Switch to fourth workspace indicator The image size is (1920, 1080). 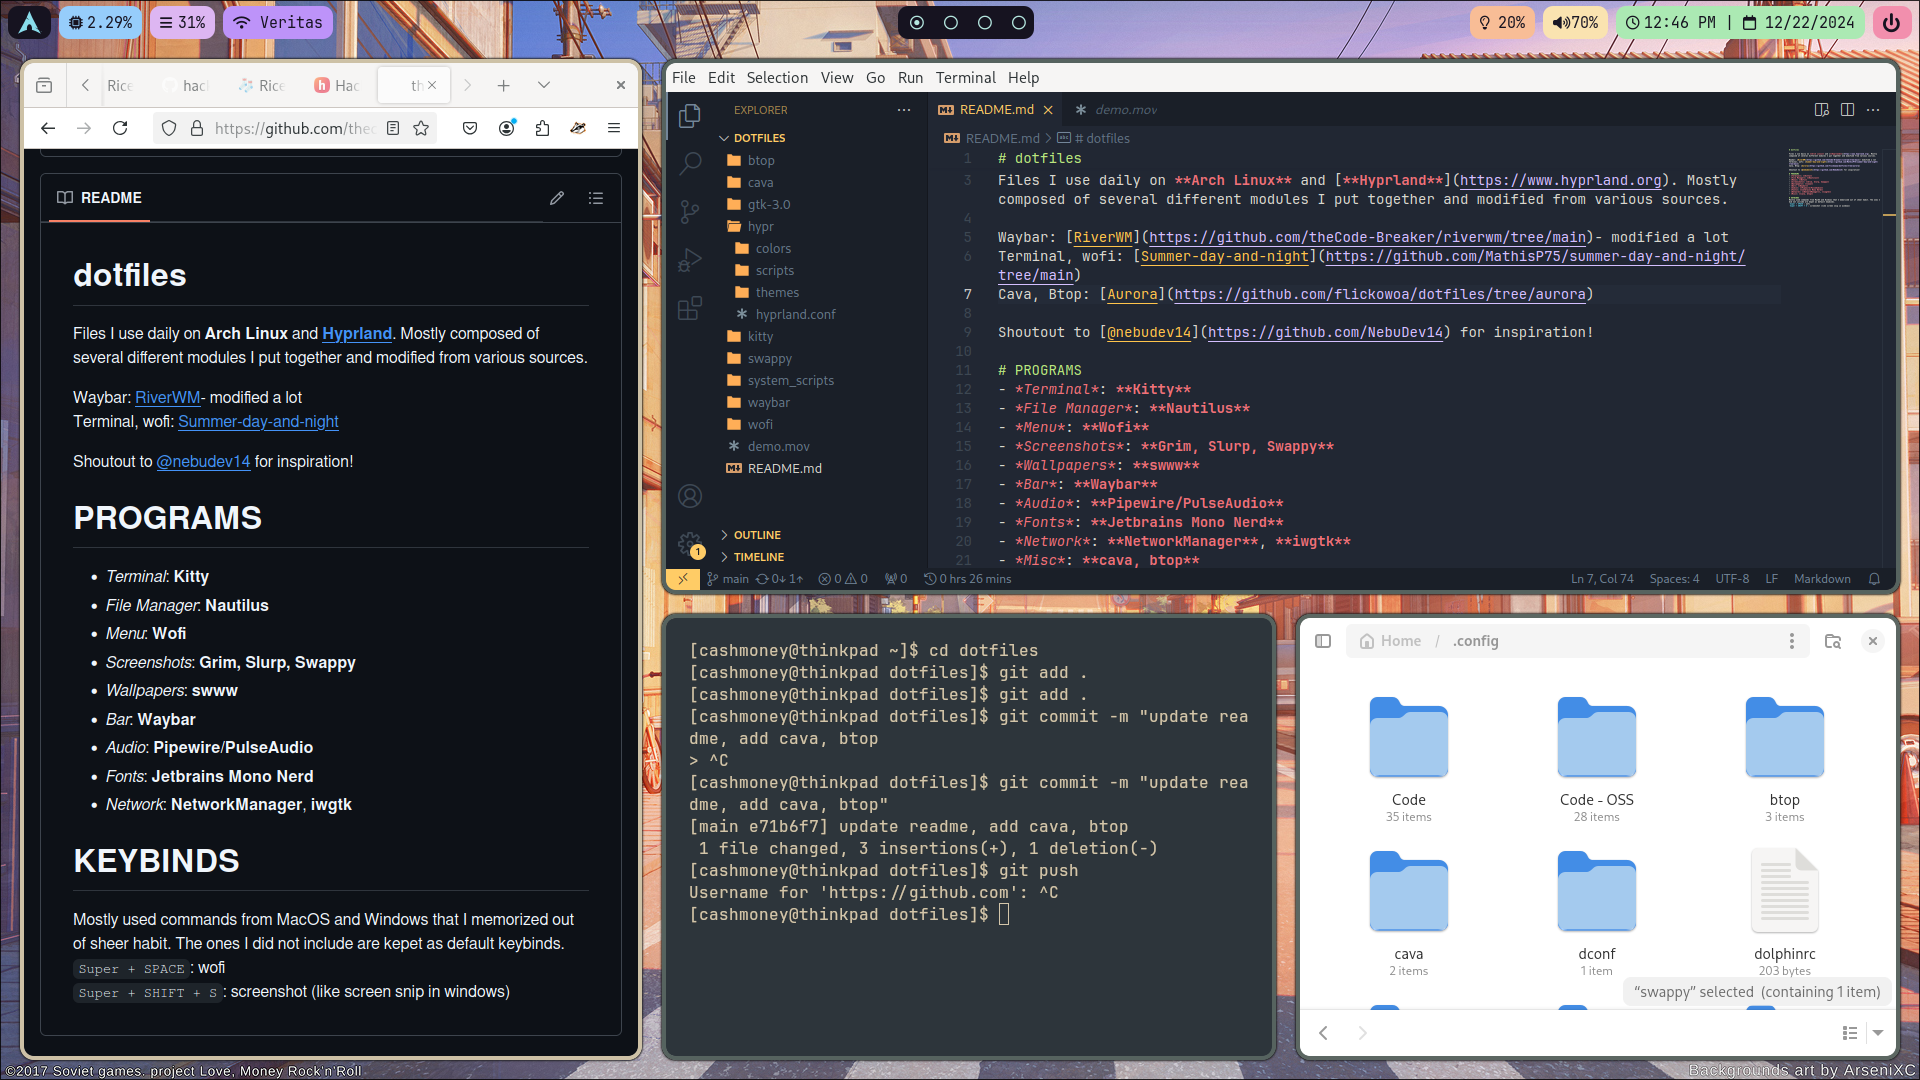click(1019, 22)
